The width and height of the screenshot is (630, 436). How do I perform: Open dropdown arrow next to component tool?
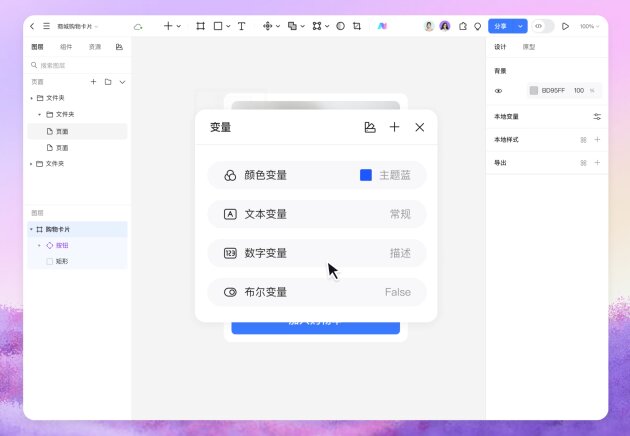[x=278, y=27]
